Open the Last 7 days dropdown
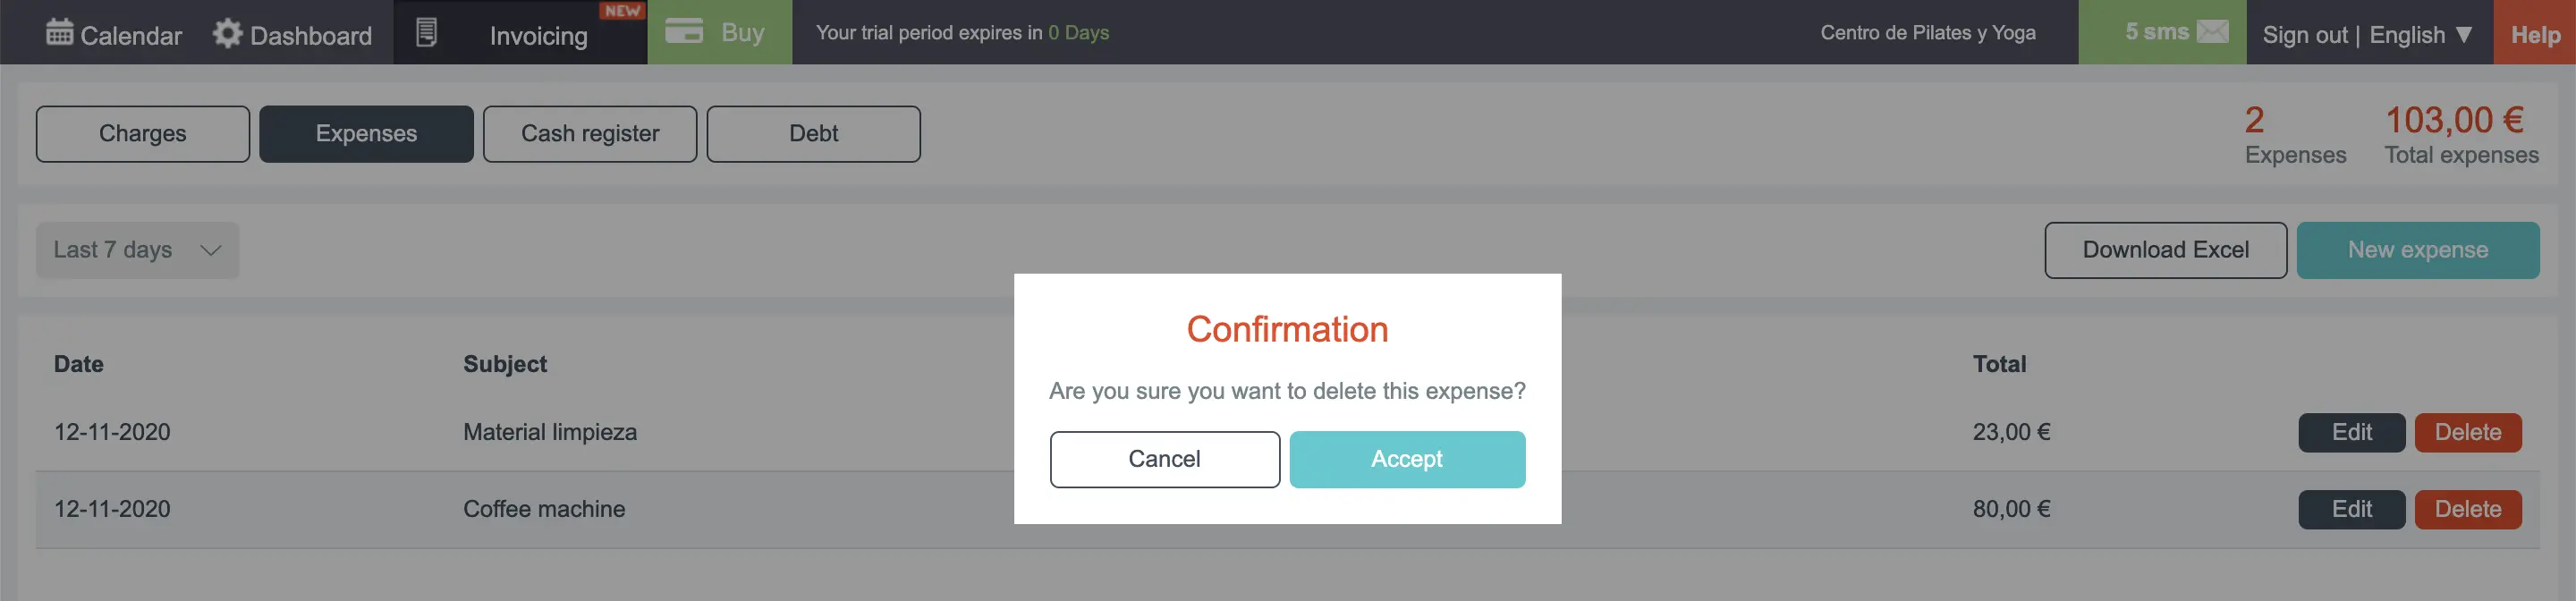2576x601 pixels. (138, 250)
